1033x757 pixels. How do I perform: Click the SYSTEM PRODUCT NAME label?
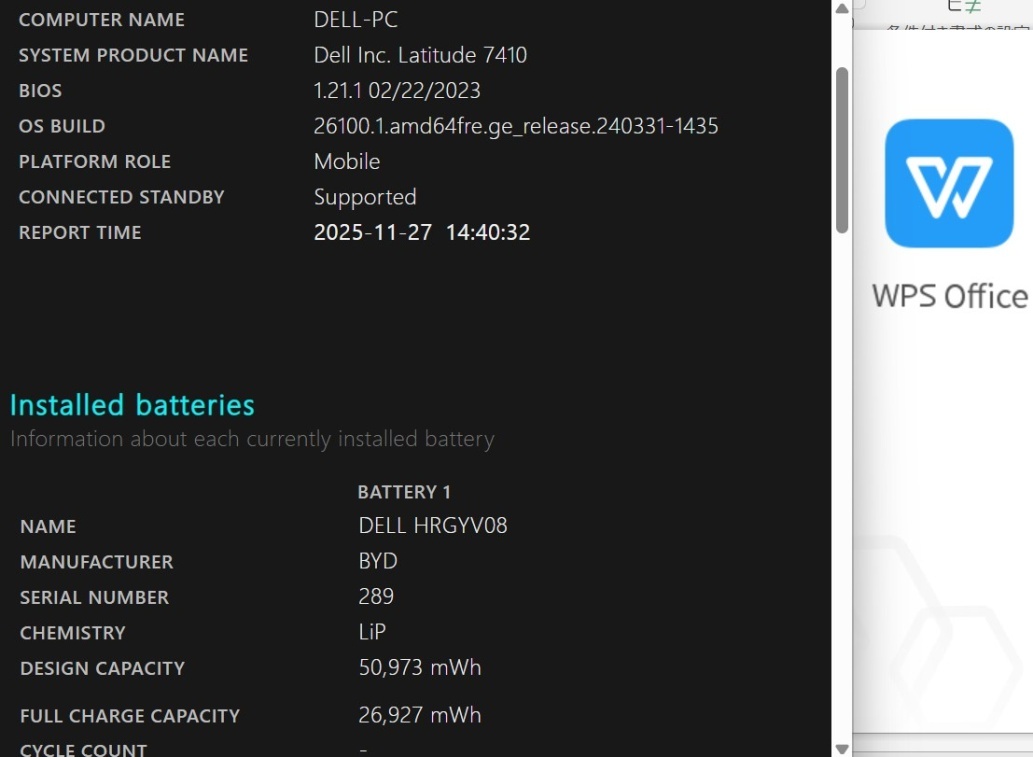coord(134,55)
